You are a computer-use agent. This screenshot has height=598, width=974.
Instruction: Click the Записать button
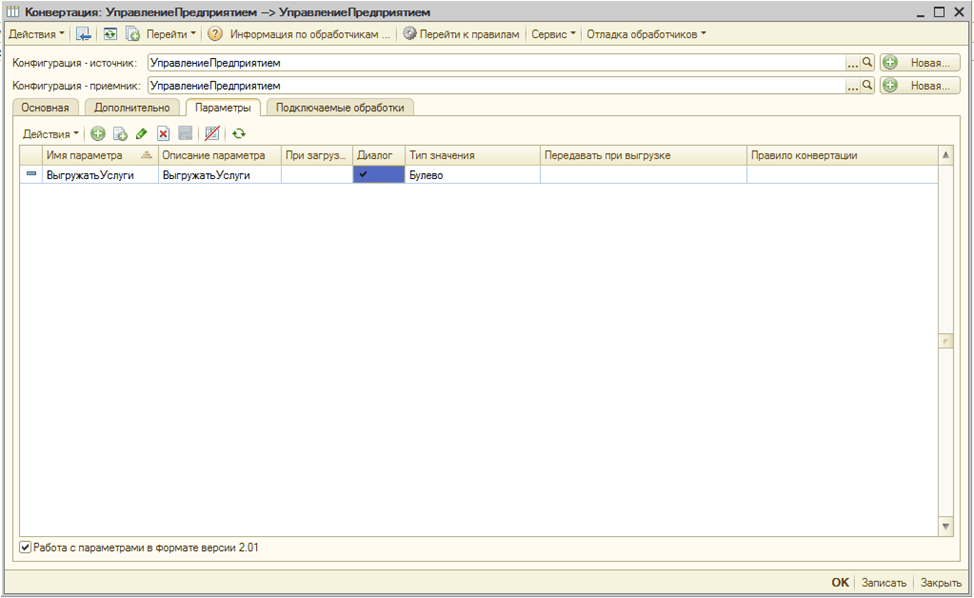click(x=883, y=583)
